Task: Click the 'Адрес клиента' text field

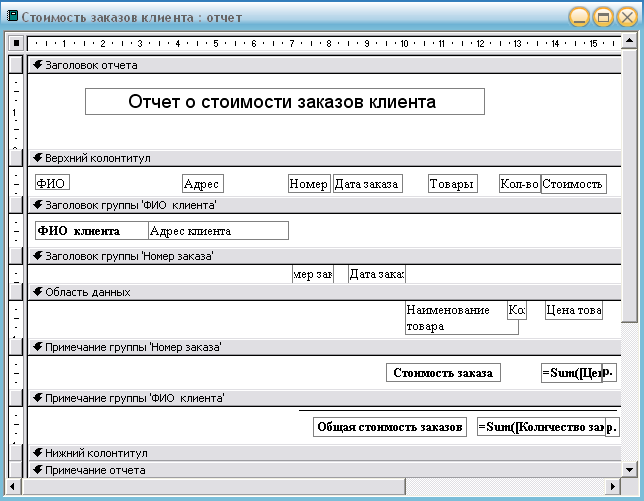Action: [217, 231]
